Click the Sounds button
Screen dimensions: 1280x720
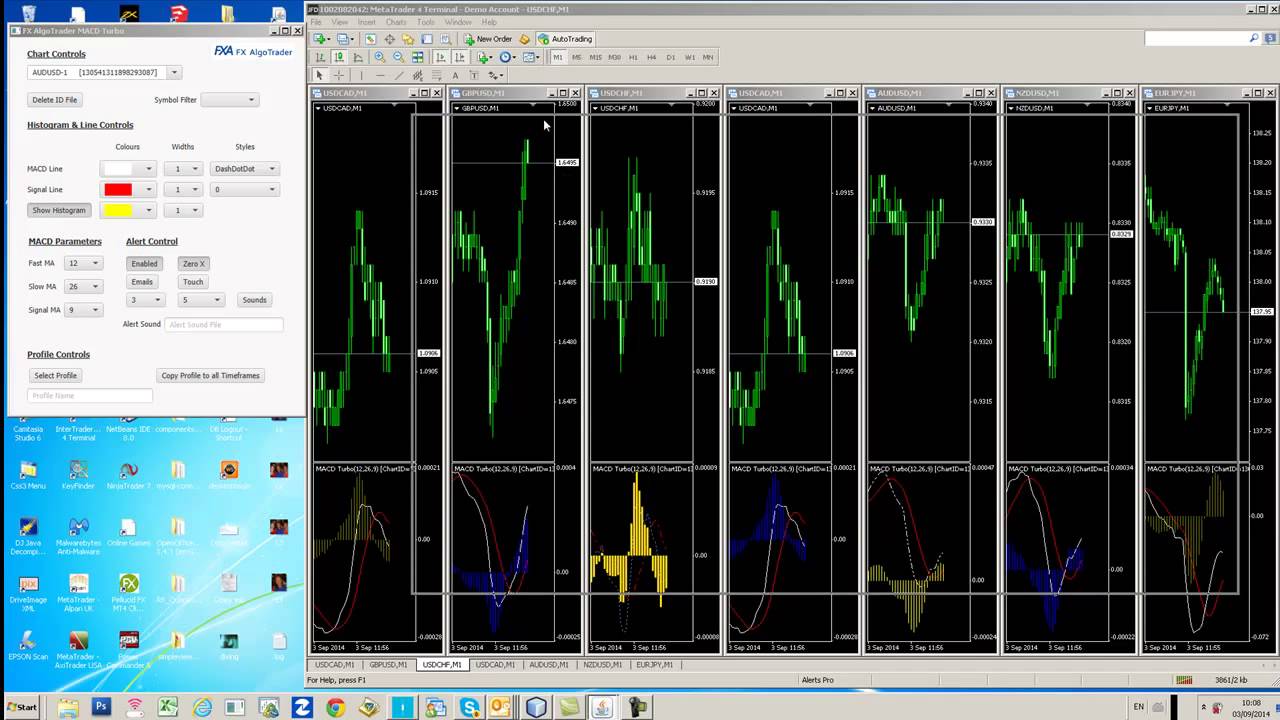coord(254,300)
